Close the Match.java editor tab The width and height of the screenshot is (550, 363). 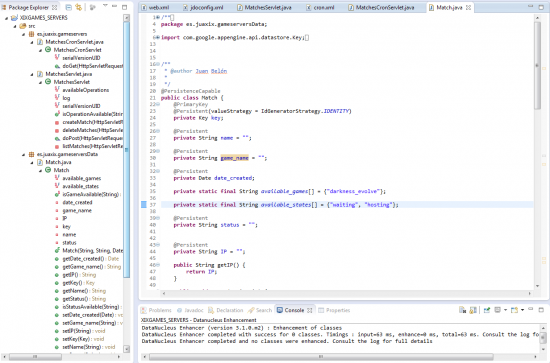[468, 7]
